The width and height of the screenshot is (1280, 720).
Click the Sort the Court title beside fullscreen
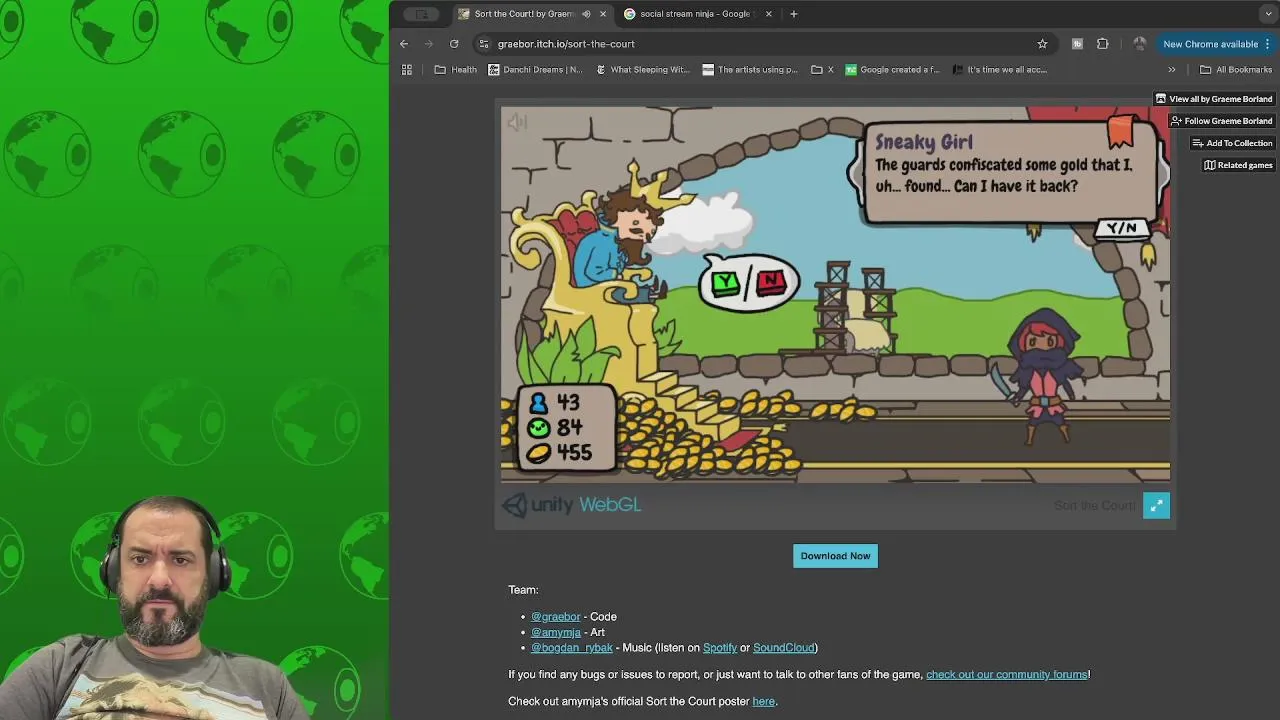[1094, 506]
